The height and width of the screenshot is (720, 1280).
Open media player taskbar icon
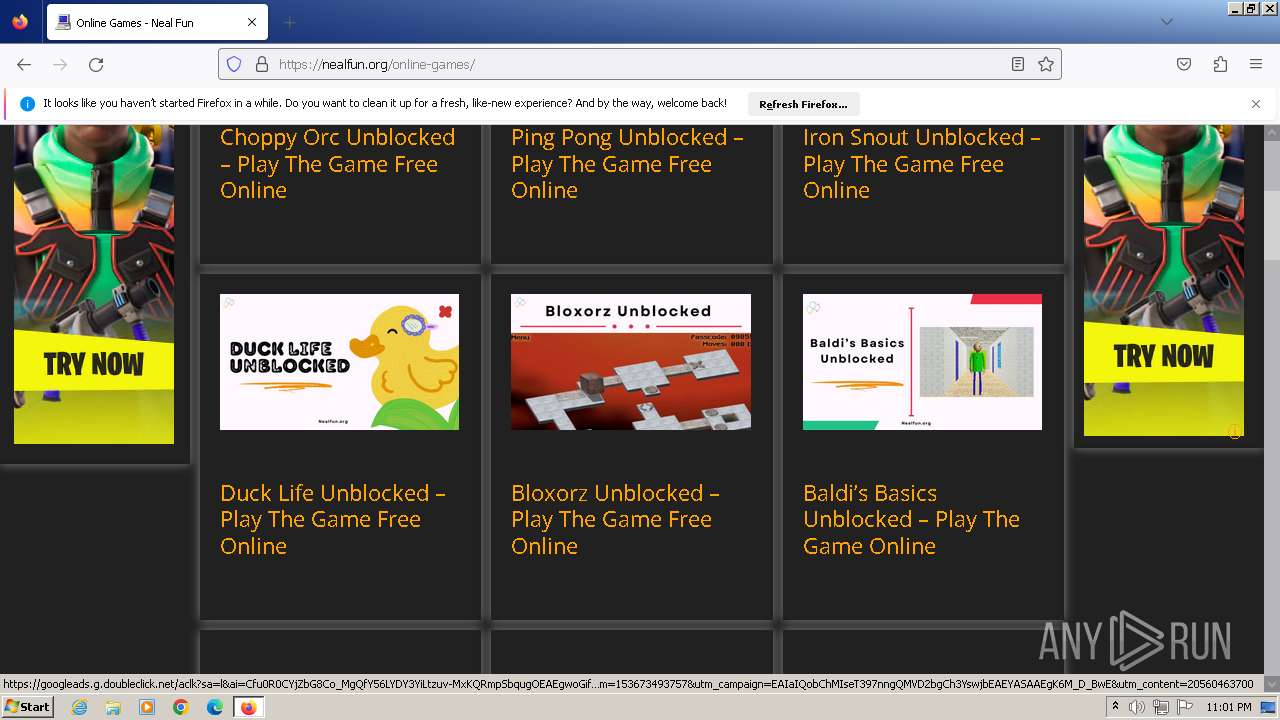(147, 707)
